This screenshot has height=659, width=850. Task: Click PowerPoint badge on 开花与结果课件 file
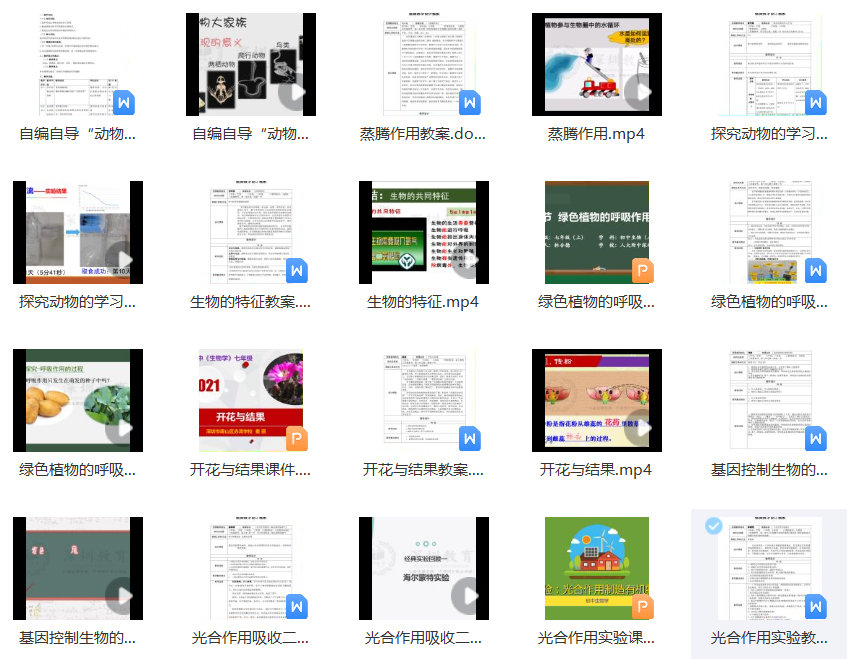pyautogui.click(x=296, y=439)
